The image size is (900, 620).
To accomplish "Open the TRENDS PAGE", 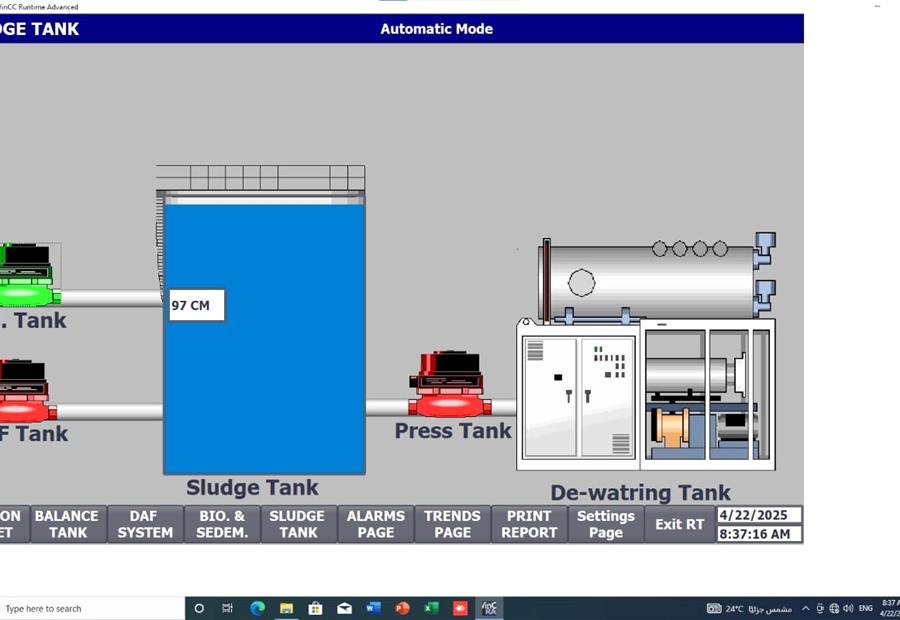I will [452, 524].
